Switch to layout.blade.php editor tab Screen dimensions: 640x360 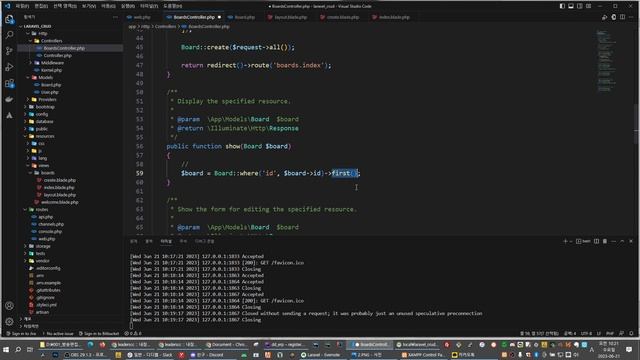click(290, 17)
